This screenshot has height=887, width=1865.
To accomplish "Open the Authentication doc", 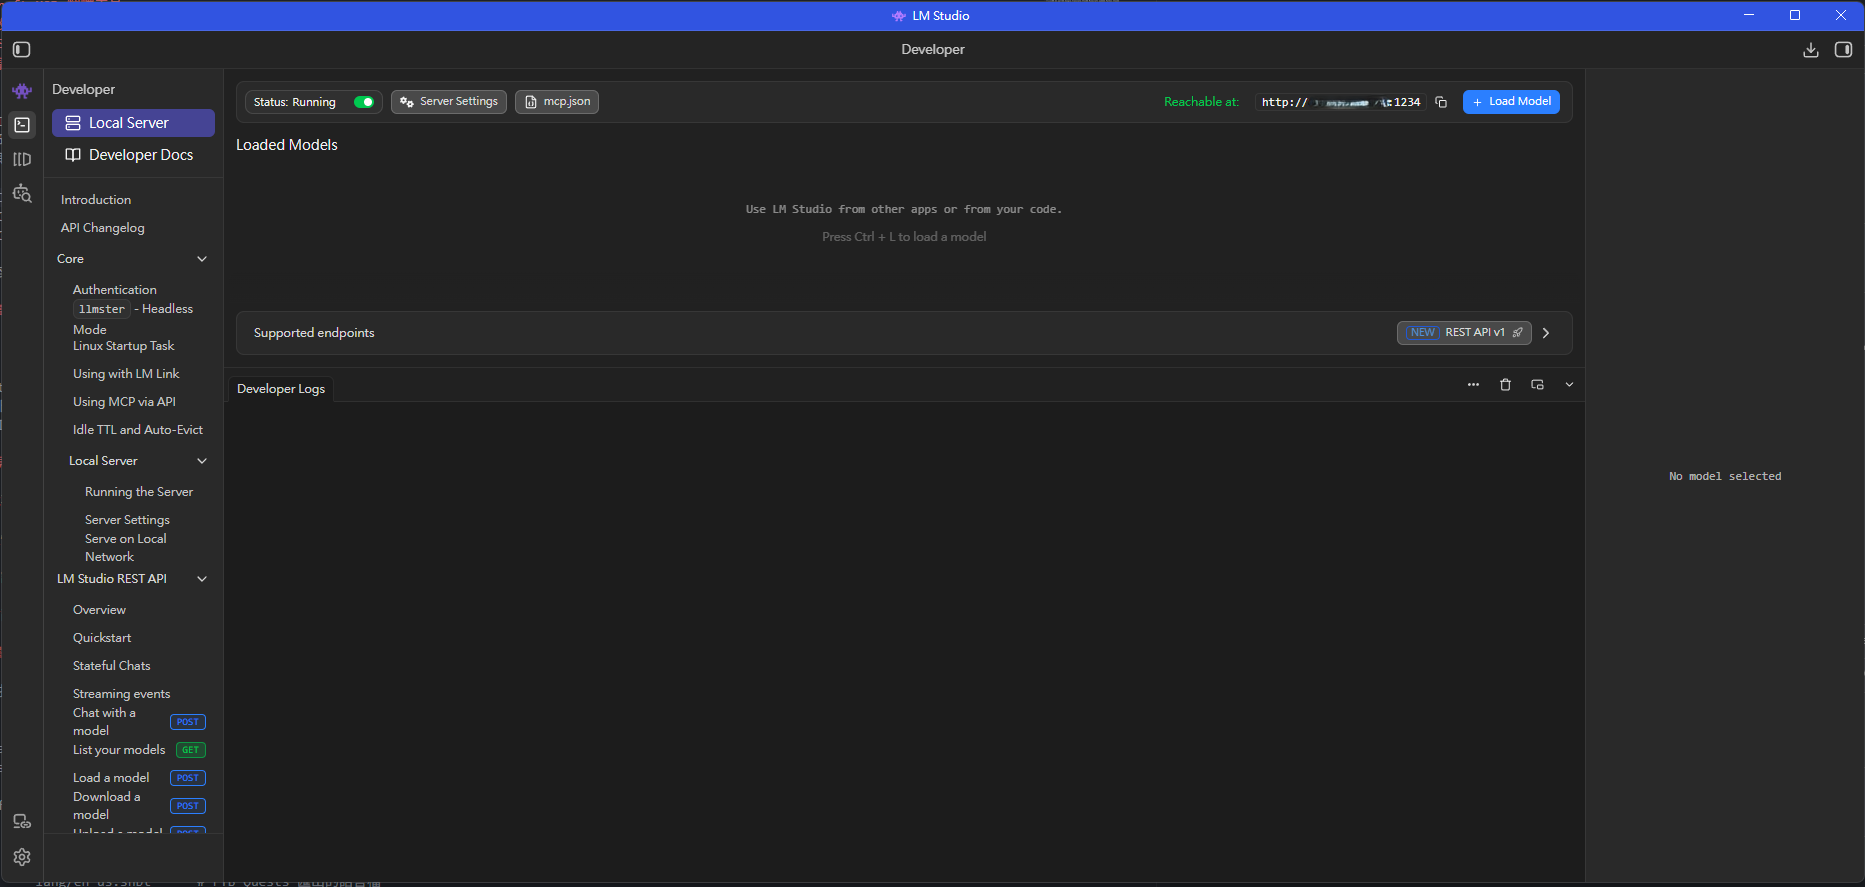I will point(114,290).
